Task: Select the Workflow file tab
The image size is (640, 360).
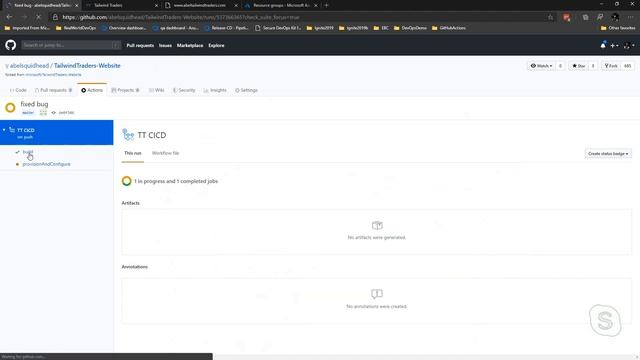Action: pos(165,153)
